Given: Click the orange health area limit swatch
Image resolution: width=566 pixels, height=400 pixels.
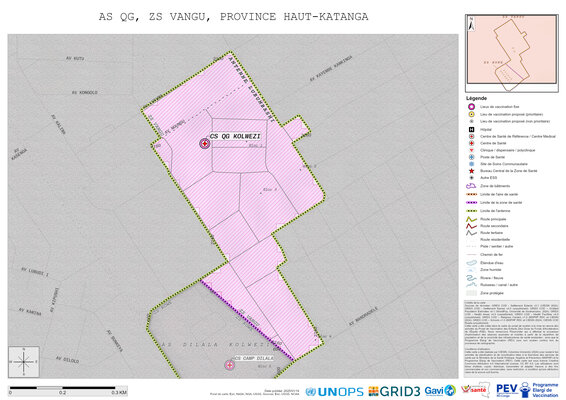Looking at the screenshot, I should (x=471, y=194).
